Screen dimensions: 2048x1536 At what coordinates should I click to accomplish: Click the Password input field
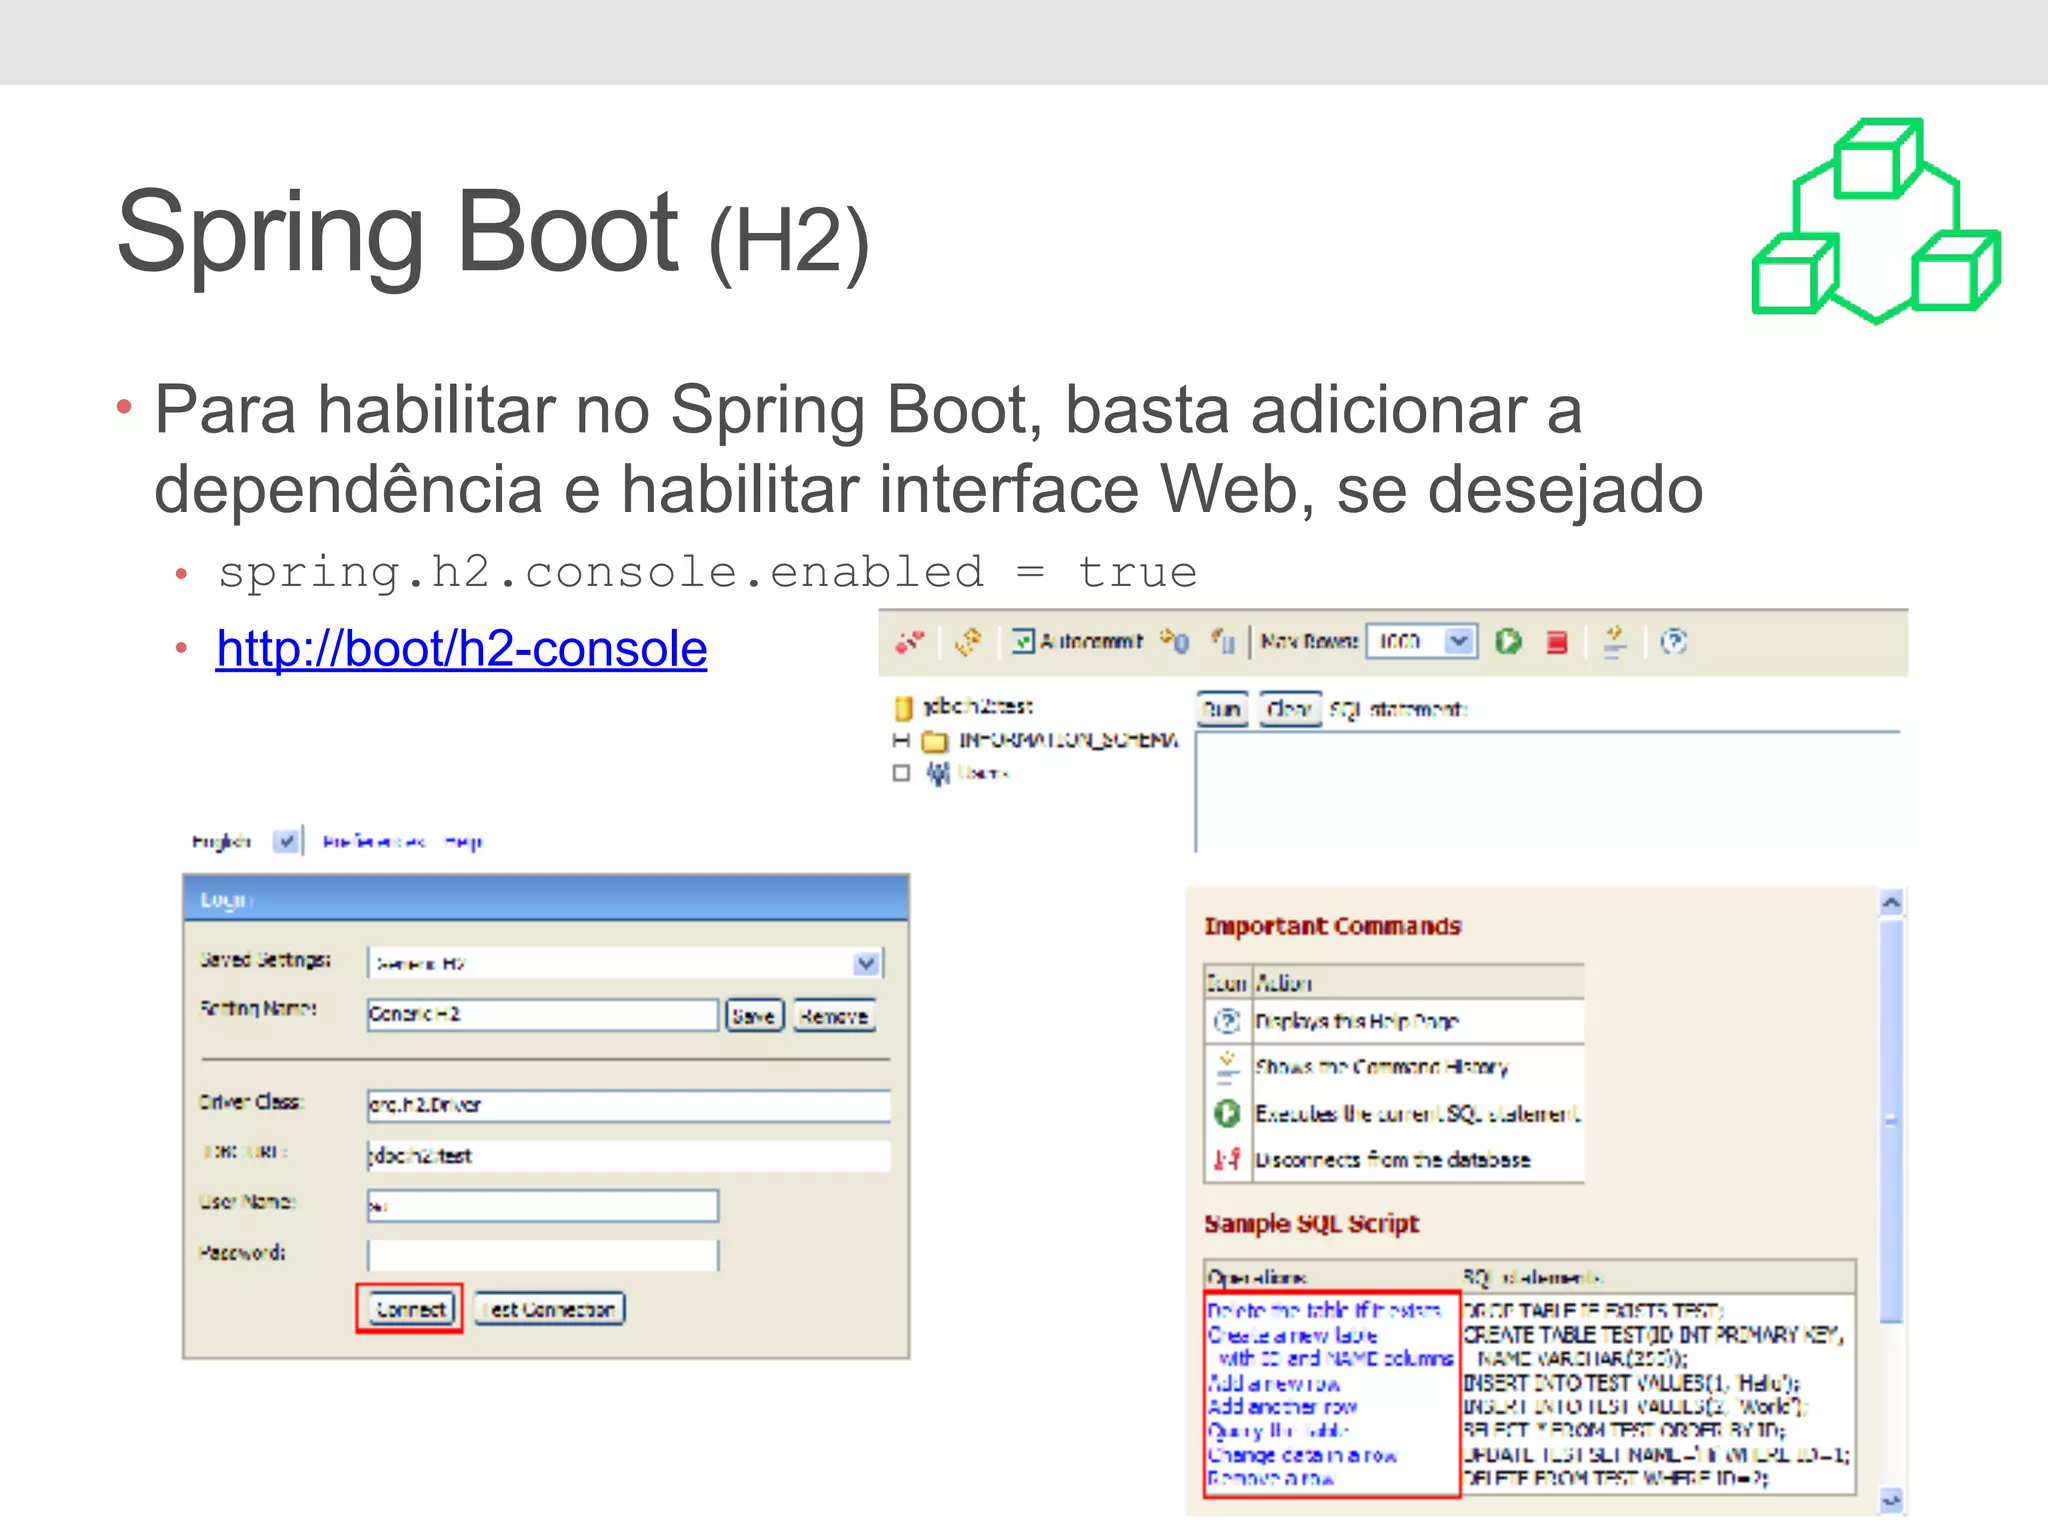point(542,1256)
